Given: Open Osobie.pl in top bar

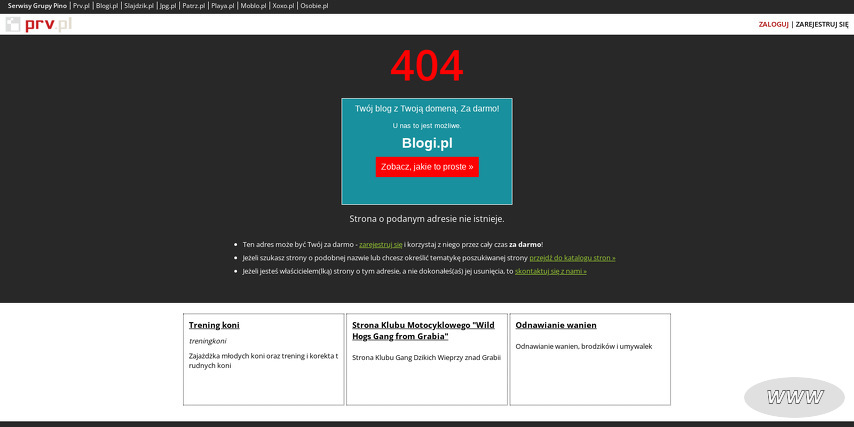Looking at the screenshot, I should [x=314, y=6].
